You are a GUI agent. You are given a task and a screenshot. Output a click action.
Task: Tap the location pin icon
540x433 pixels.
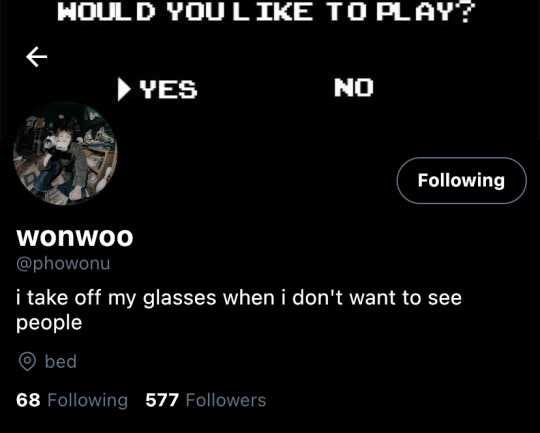(x=27, y=362)
